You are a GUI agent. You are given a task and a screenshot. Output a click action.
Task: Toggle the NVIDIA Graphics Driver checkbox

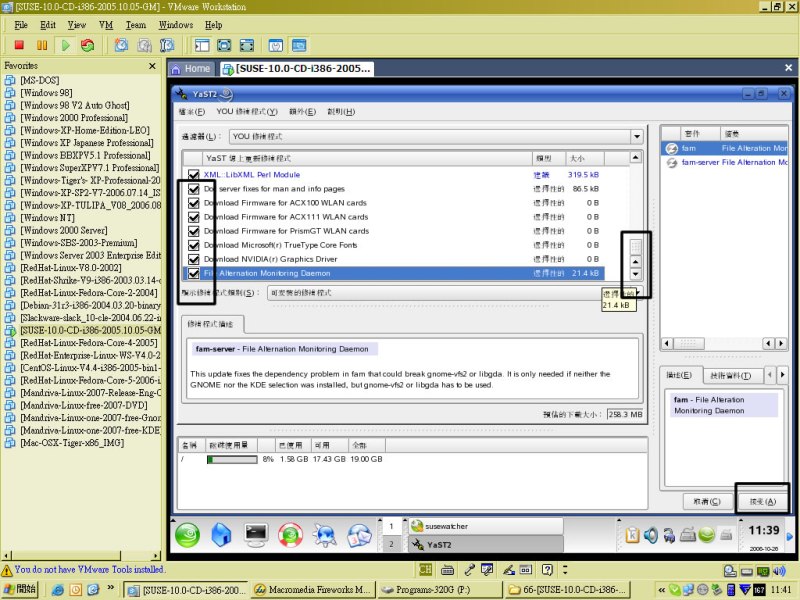[193, 259]
